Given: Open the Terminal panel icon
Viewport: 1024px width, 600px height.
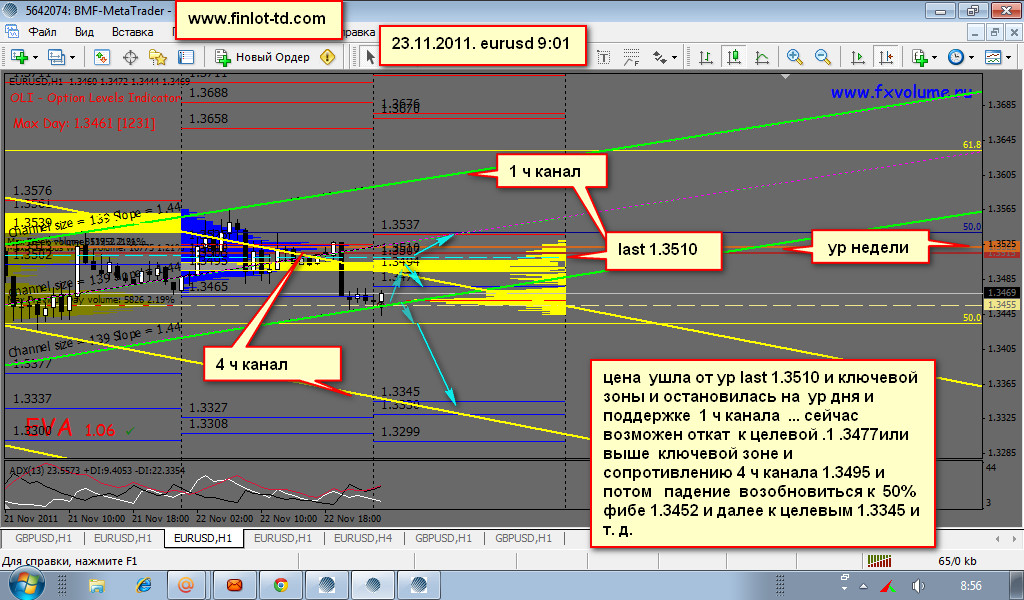Looking at the screenshot, I should [x=186, y=57].
